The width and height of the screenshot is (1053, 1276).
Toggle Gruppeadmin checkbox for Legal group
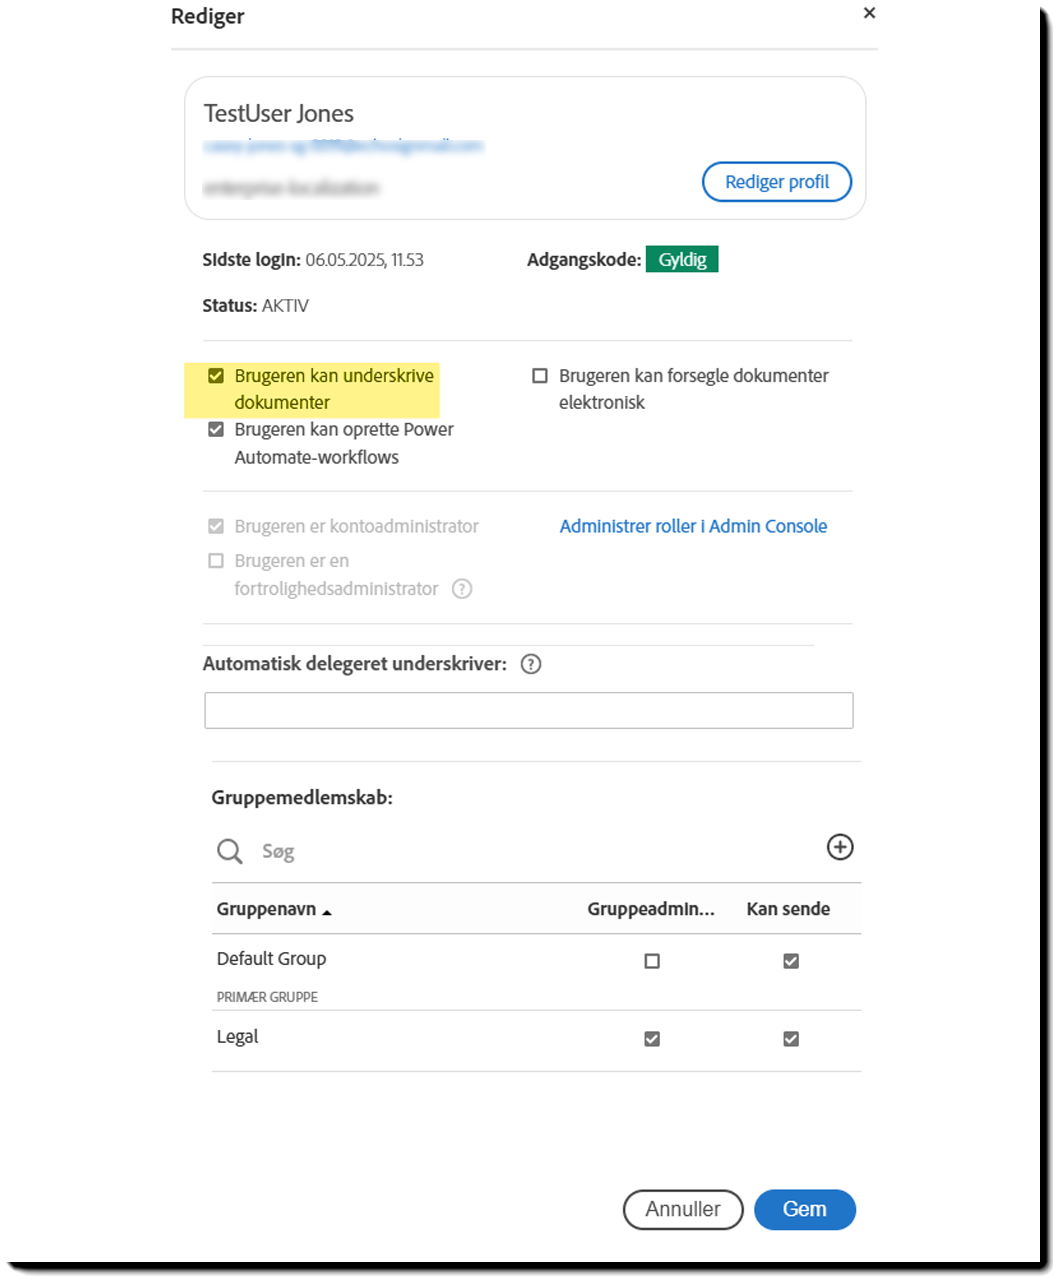(652, 1039)
